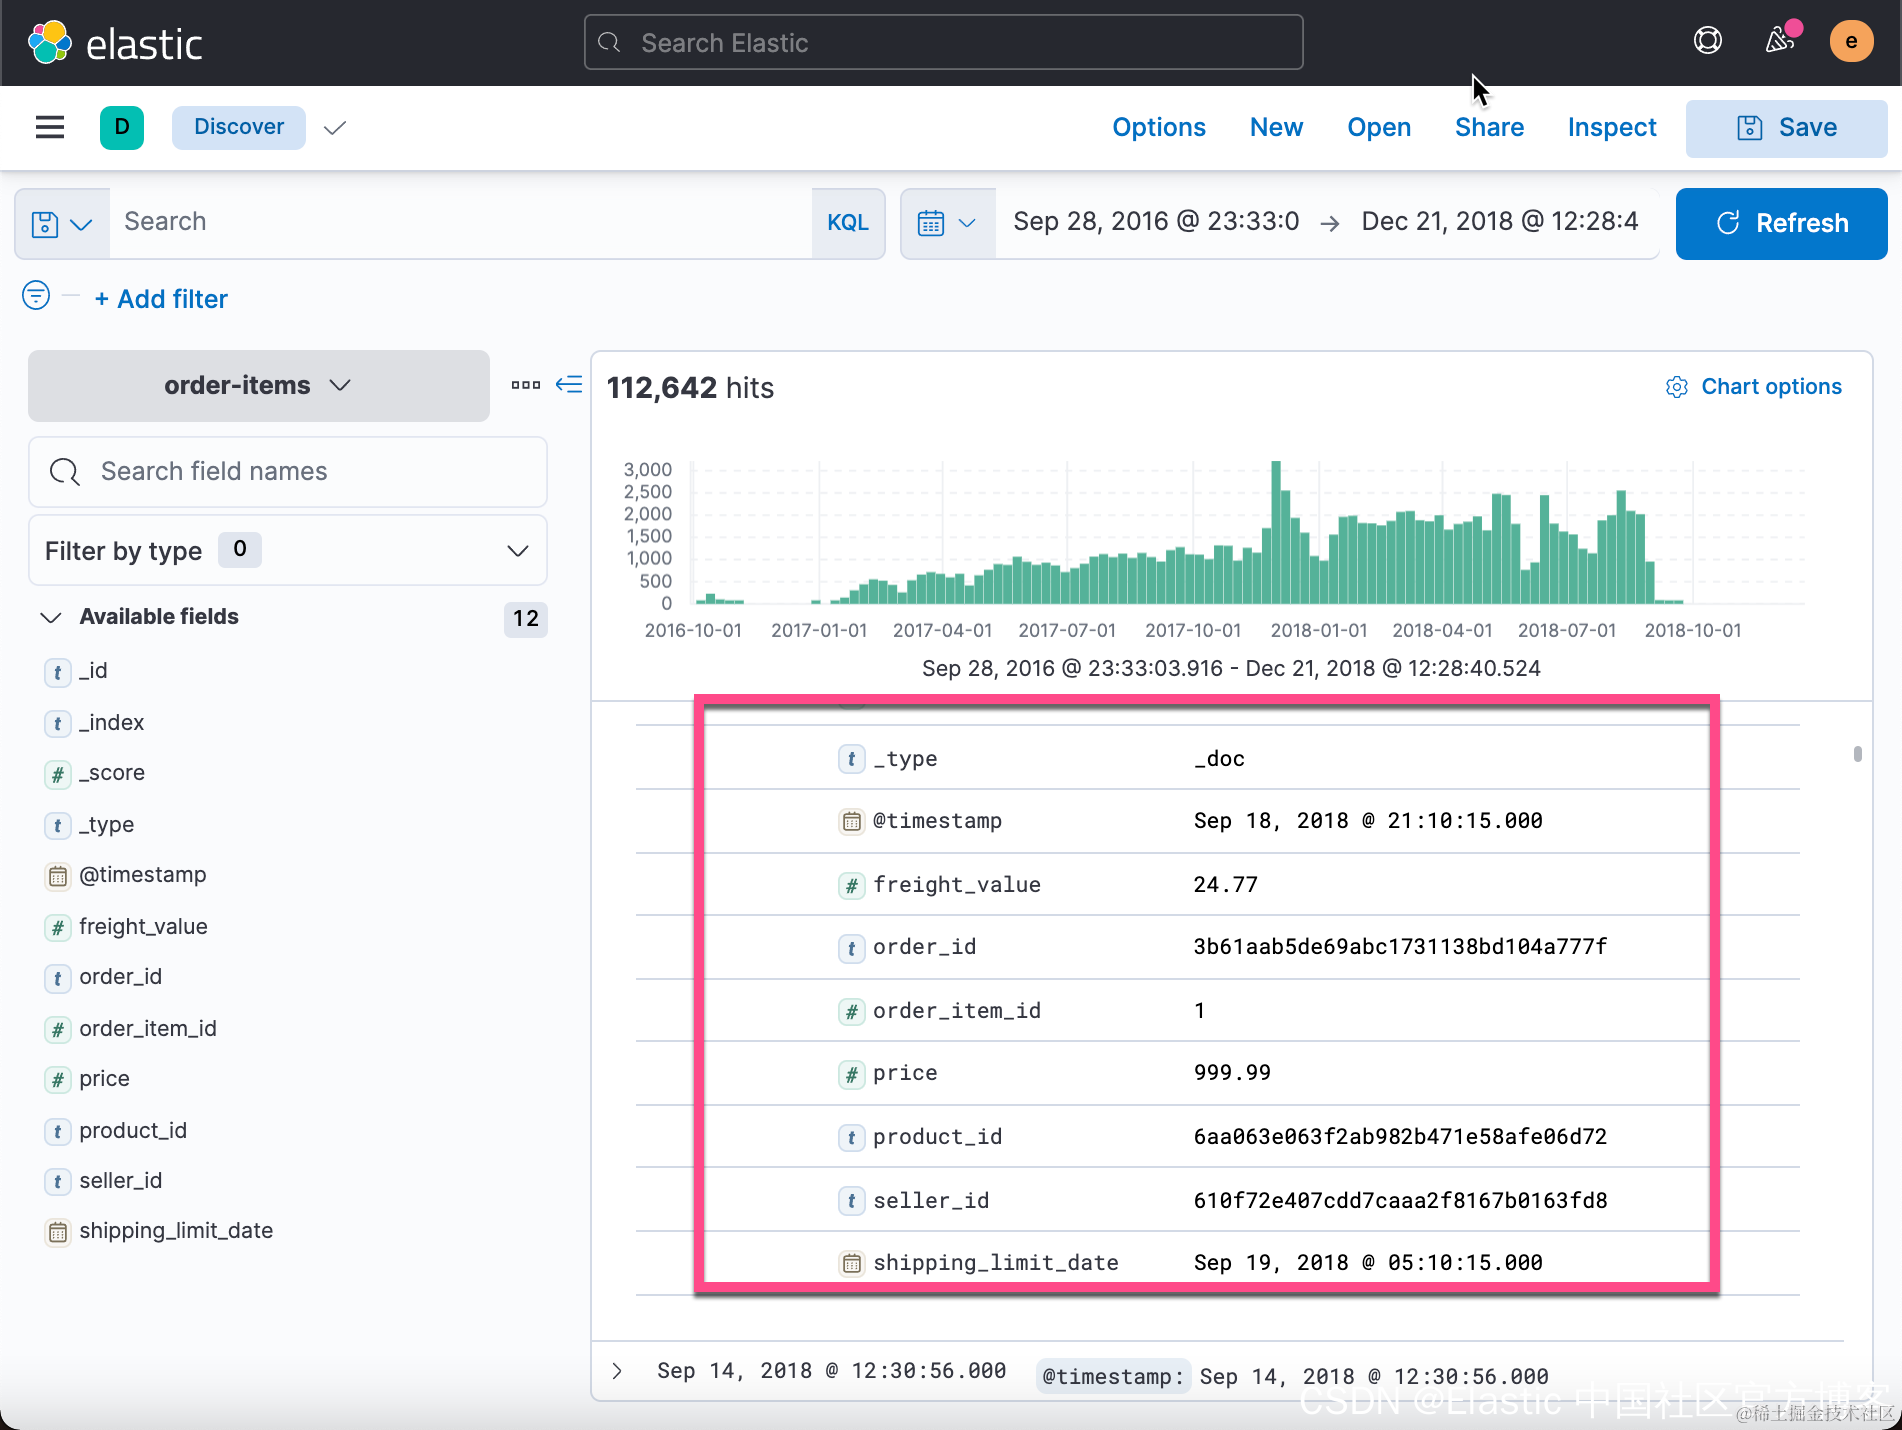Click the number icon beside freight_value in table
Image resolution: width=1902 pixels, height=1430 pixels.
851,885
